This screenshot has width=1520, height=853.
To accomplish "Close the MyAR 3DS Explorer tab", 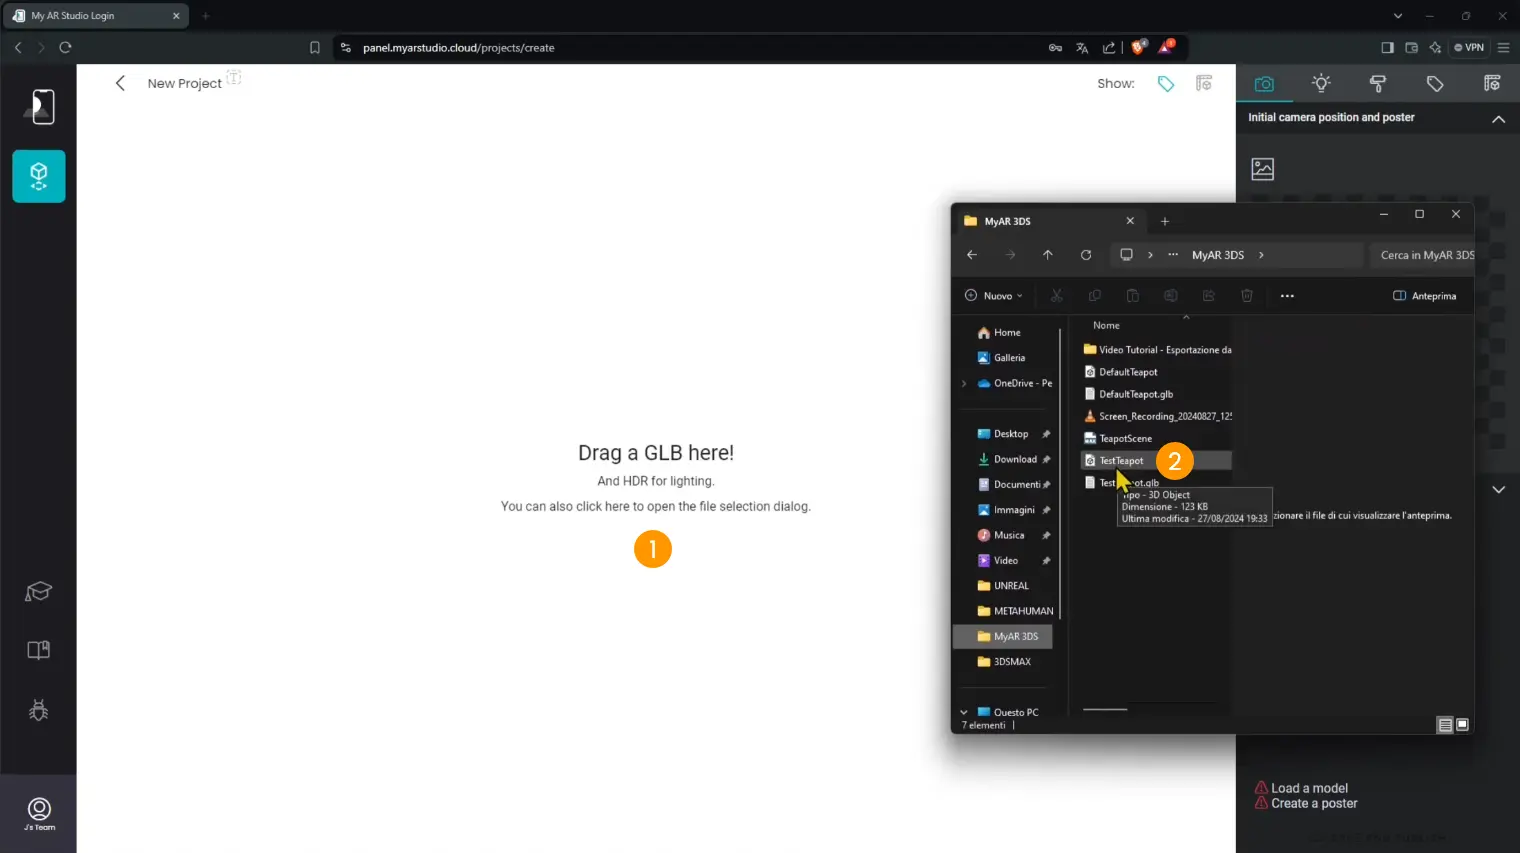I will [x=1130, y=221].
